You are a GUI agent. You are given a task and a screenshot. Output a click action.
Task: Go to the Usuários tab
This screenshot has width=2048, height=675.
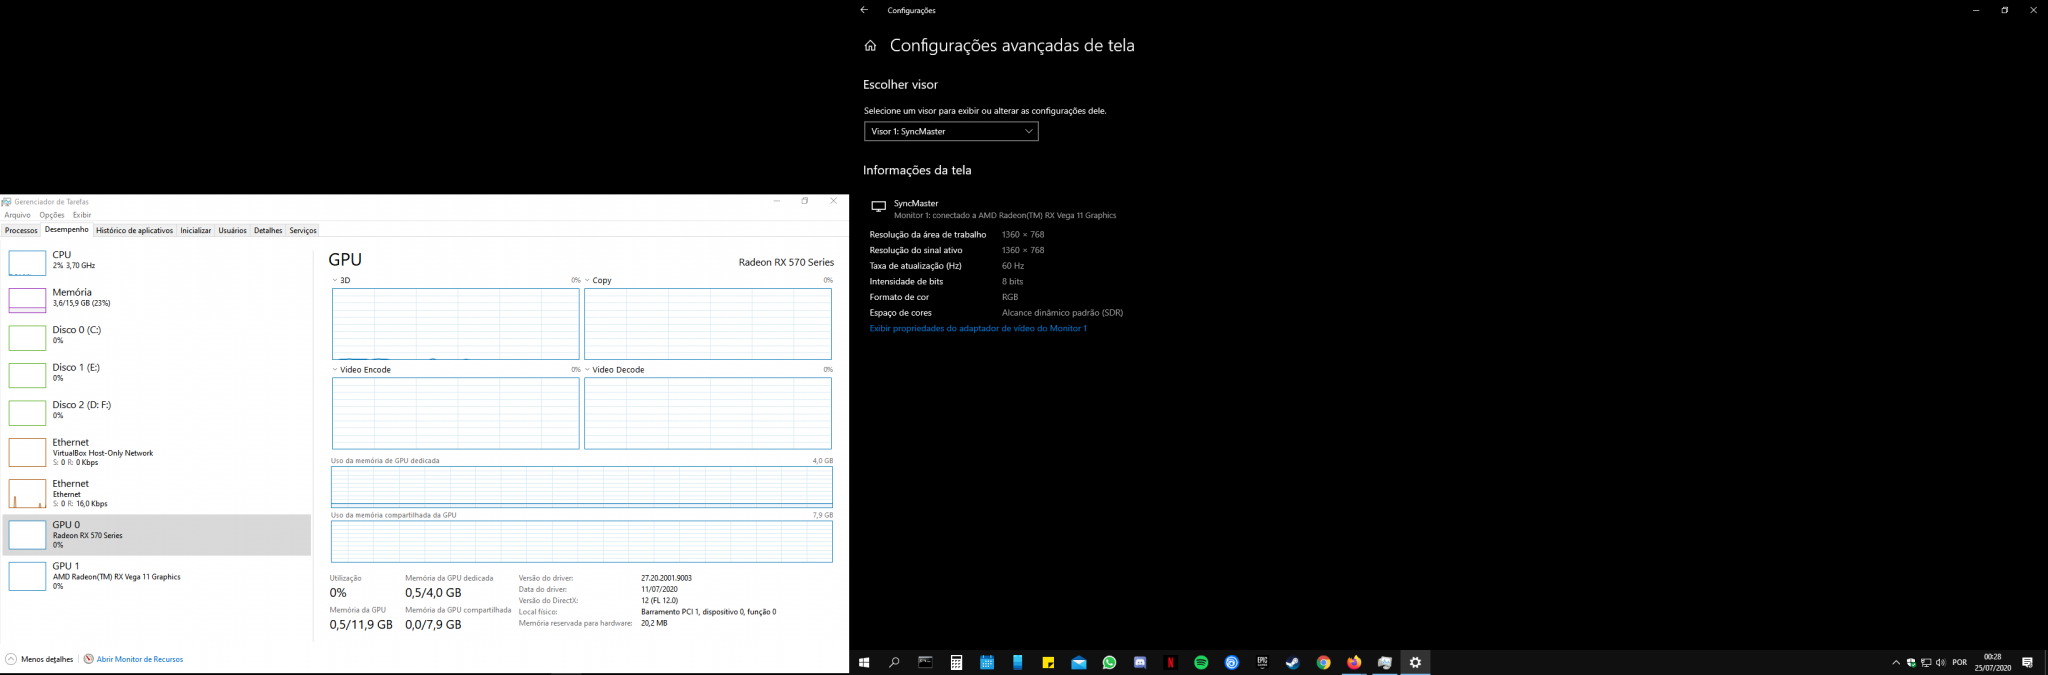tap(233, 230)
